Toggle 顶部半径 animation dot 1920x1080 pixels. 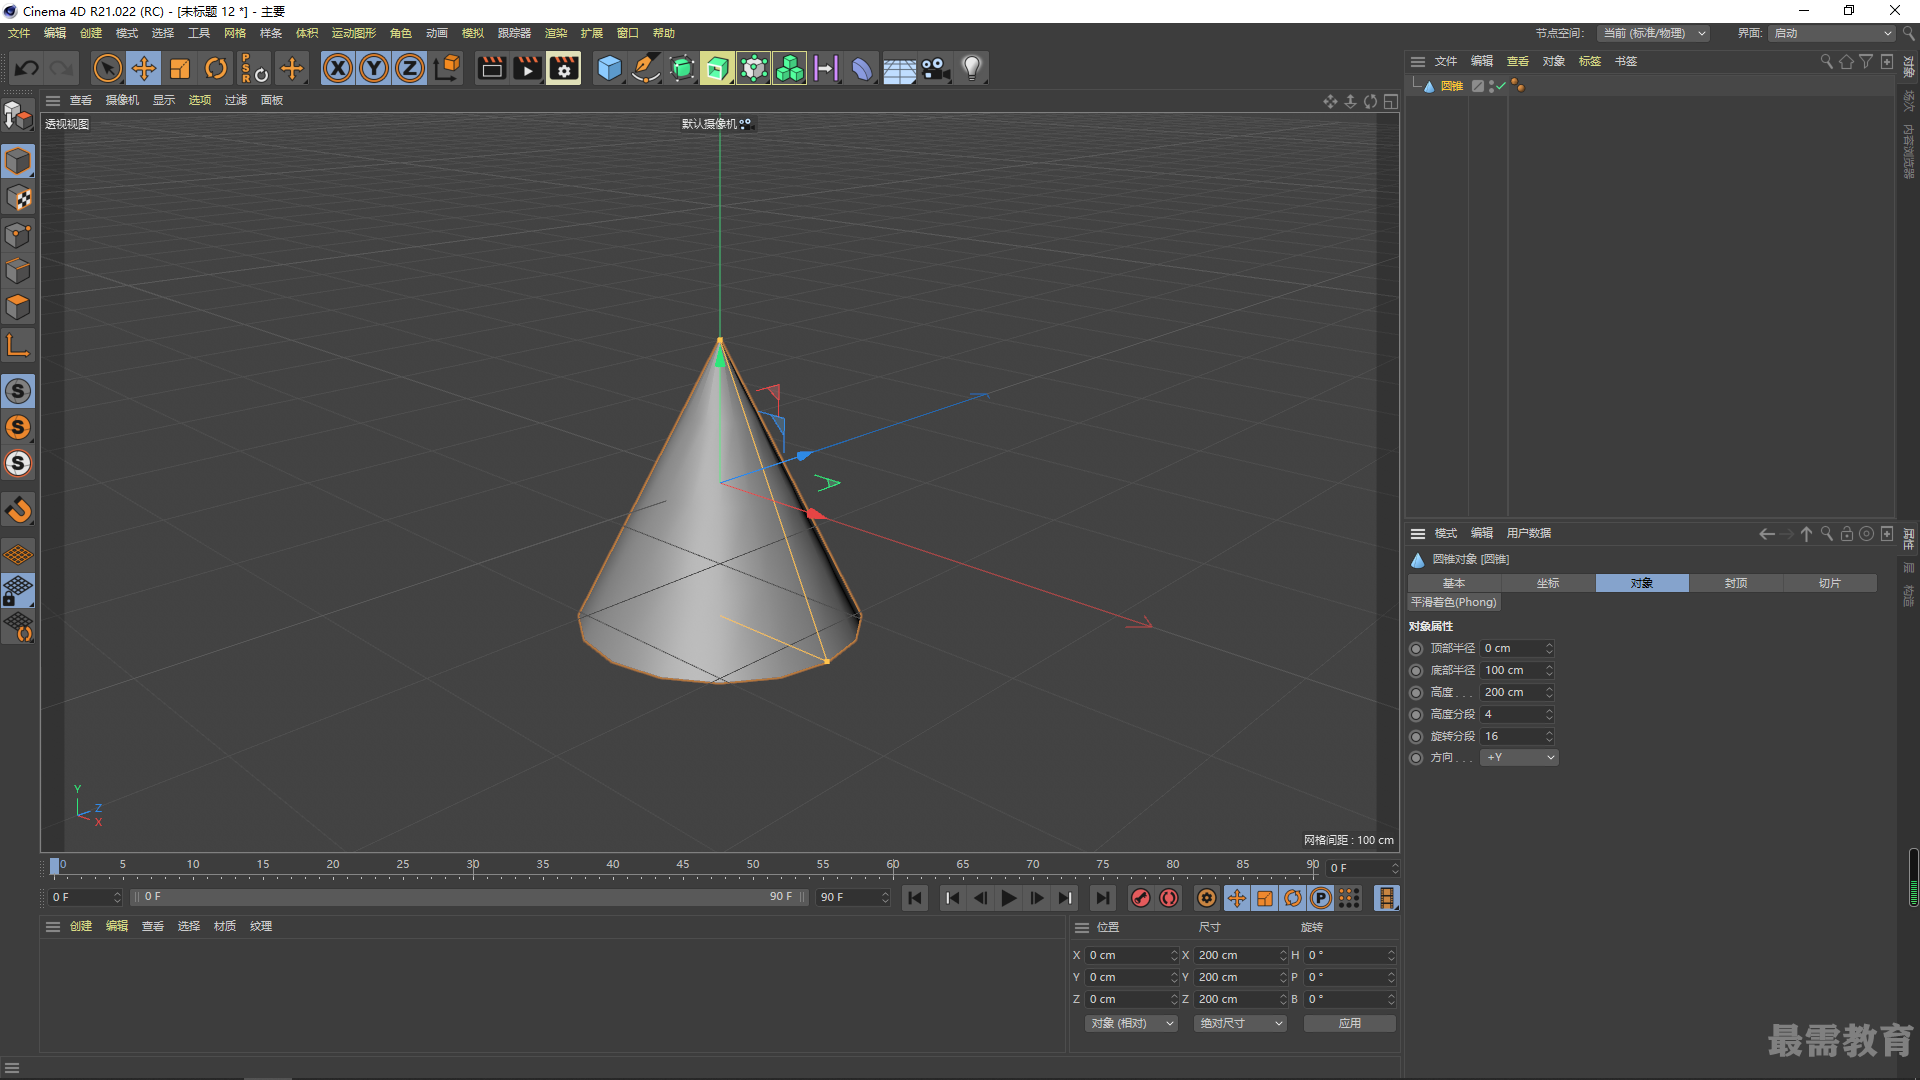pyautogui.click(x=1416, y=649)
